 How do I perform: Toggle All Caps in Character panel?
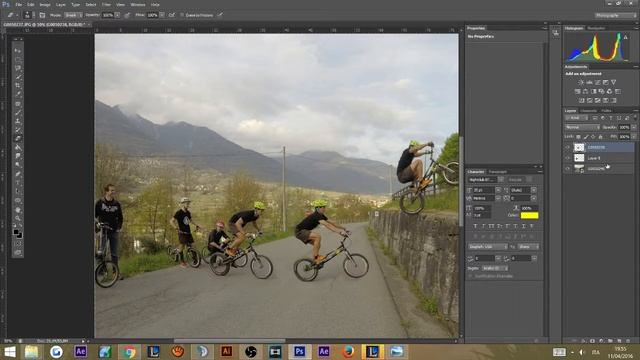click(491, 226)
